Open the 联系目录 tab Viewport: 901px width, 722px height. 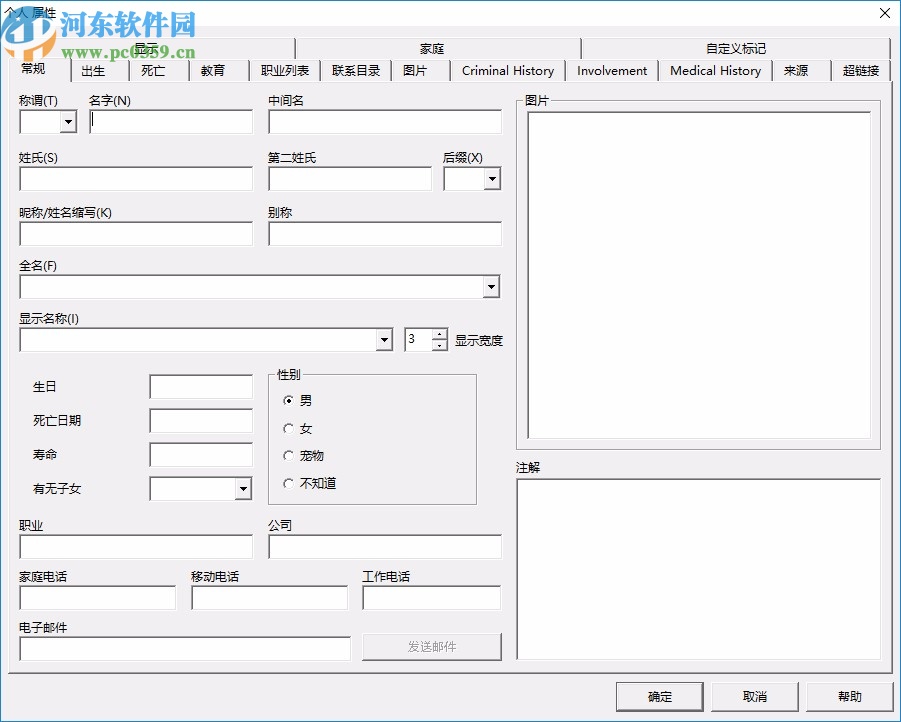pos(355,71)
